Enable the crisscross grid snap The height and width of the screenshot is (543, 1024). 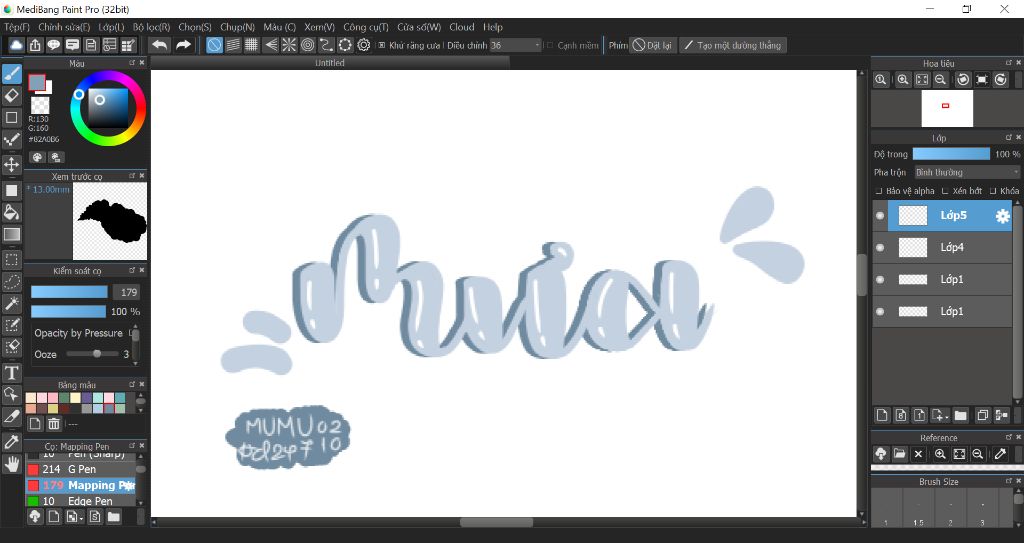click(251, 45)
